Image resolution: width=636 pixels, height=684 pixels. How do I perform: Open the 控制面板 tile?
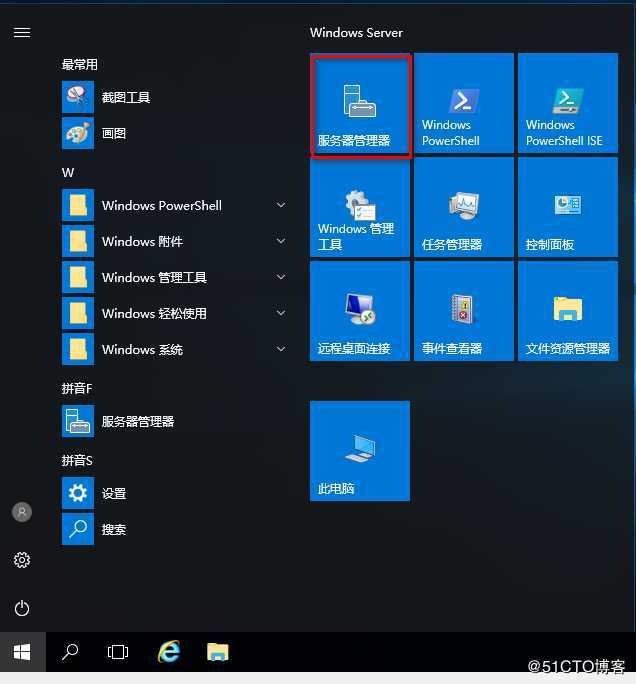[x=568, y=207]
